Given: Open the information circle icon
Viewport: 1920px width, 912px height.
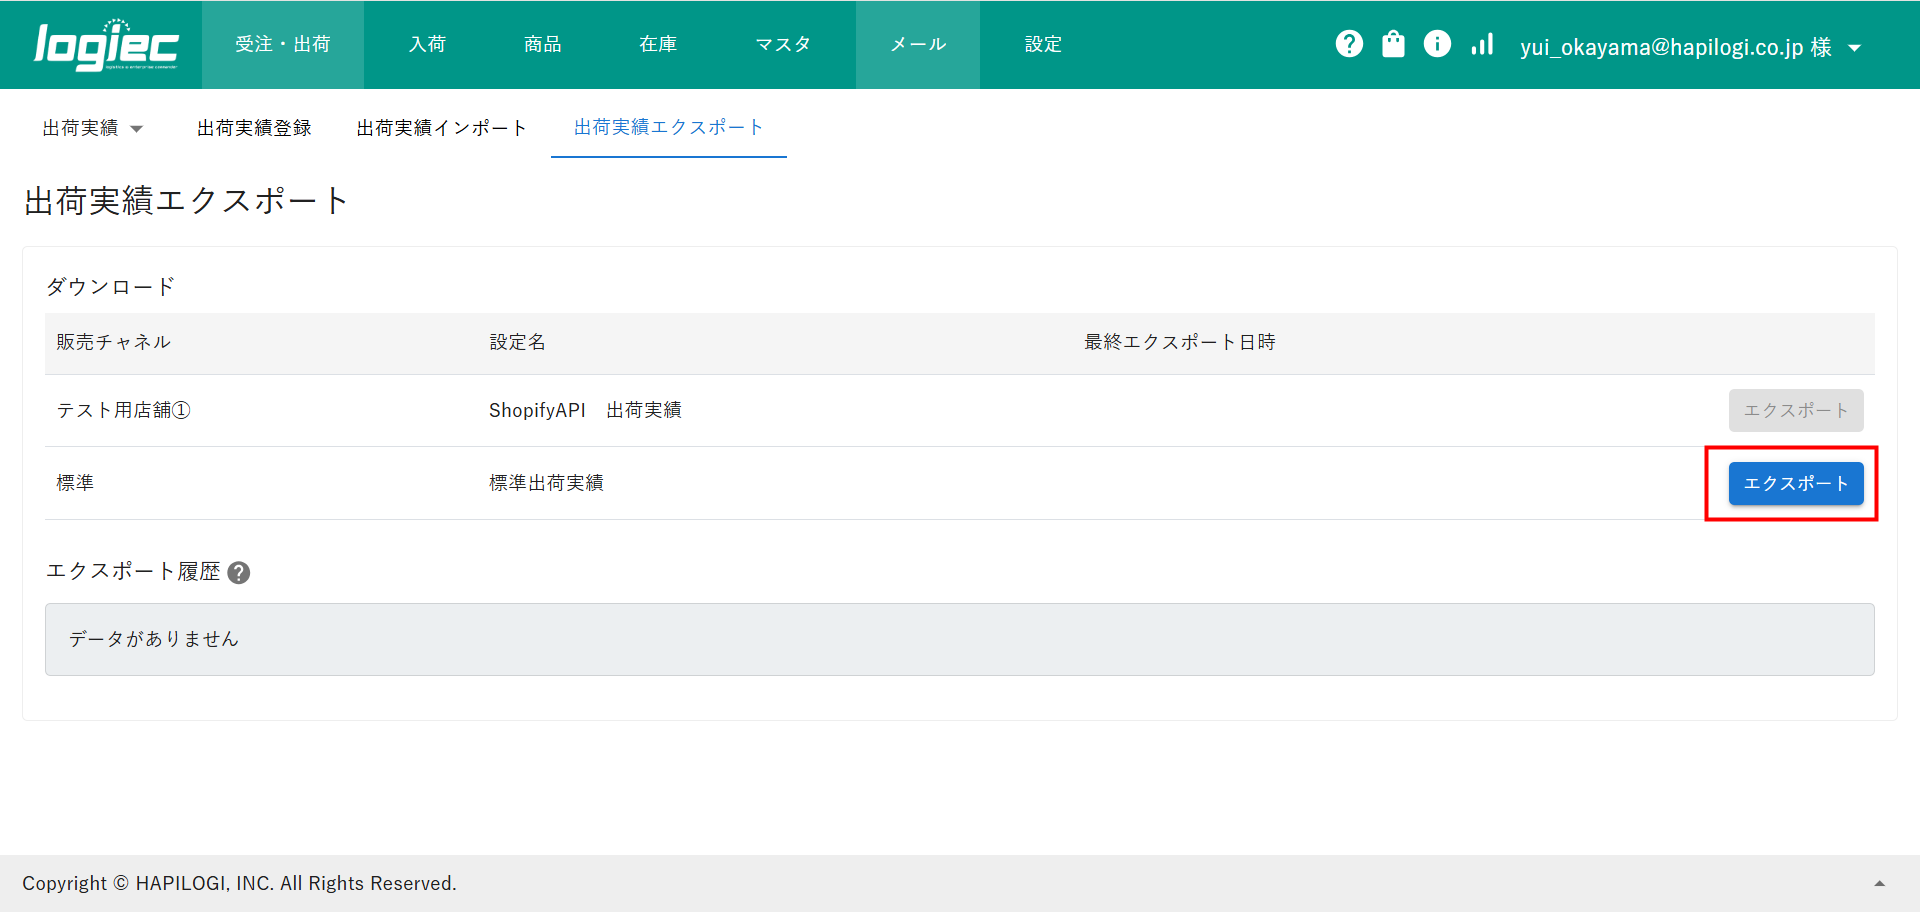Looking at the screenshot, I should click(1437, 44).
